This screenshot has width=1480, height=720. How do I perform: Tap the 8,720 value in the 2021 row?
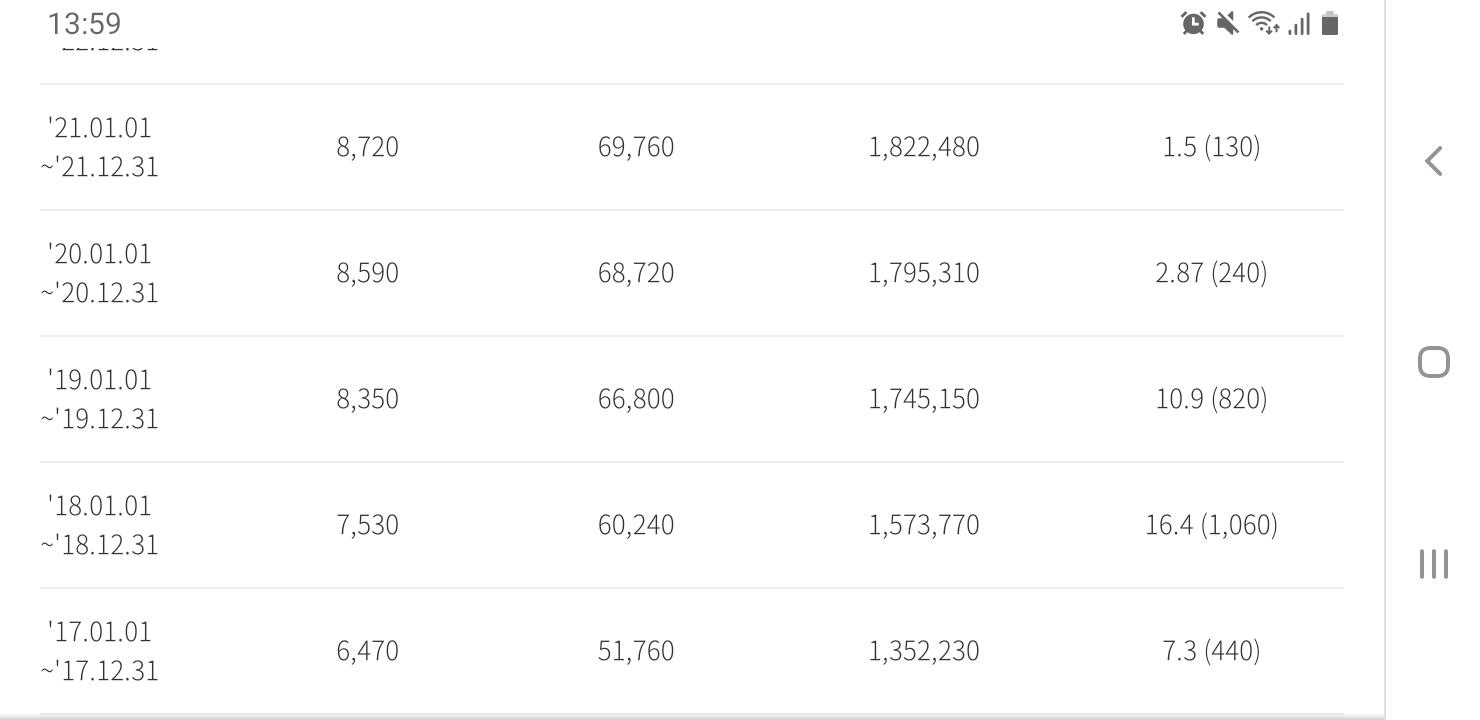tap(367, 147)
